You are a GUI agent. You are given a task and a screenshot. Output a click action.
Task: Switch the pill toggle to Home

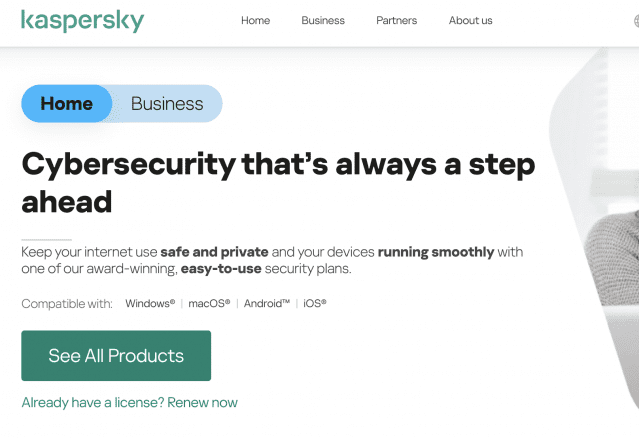(x=67, y=103)
